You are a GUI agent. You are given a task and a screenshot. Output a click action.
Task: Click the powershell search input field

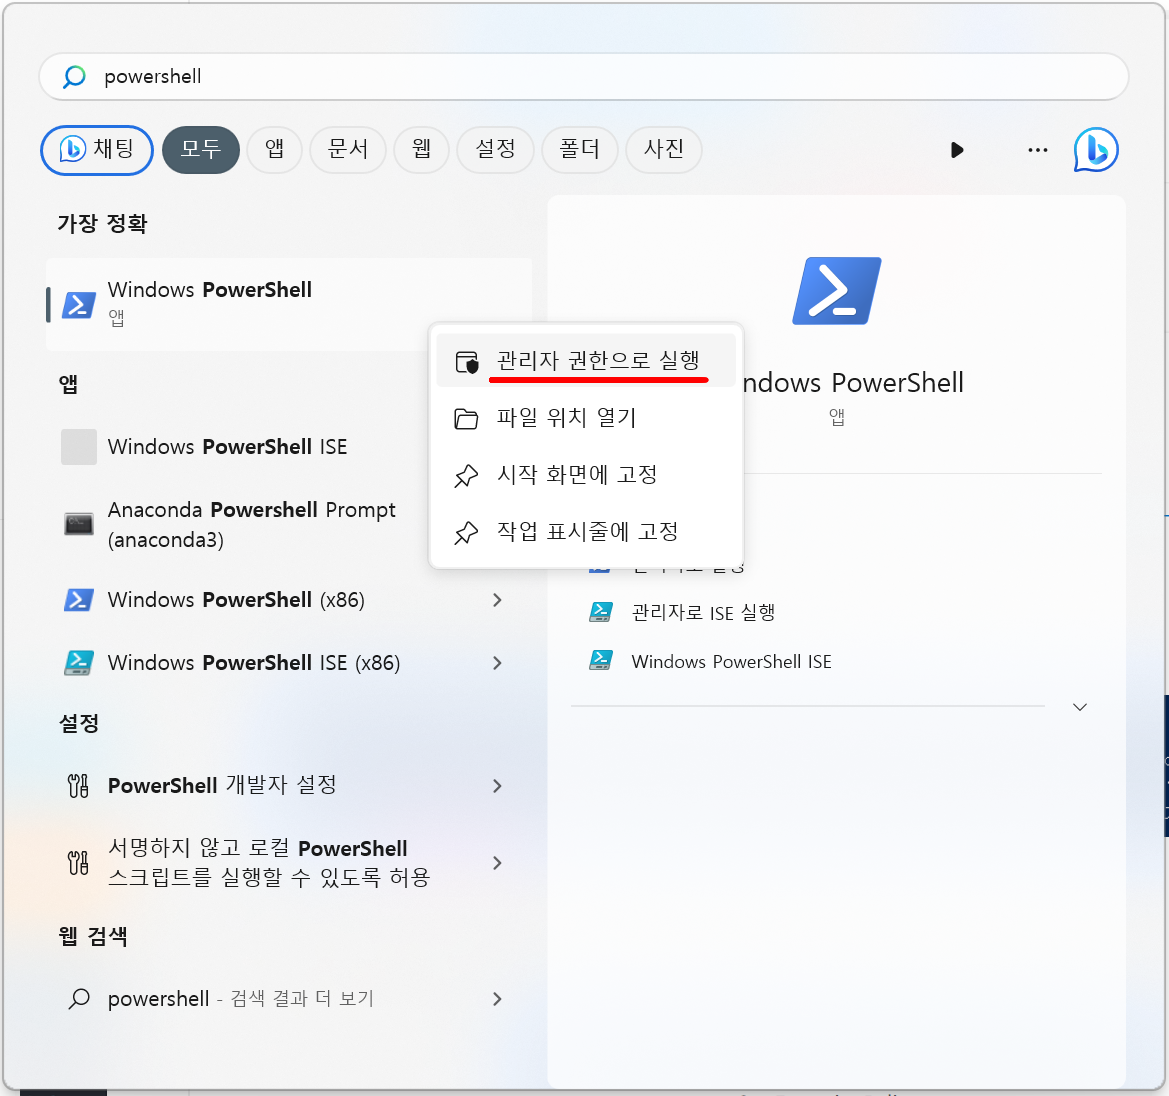click(x=584, y=76)
